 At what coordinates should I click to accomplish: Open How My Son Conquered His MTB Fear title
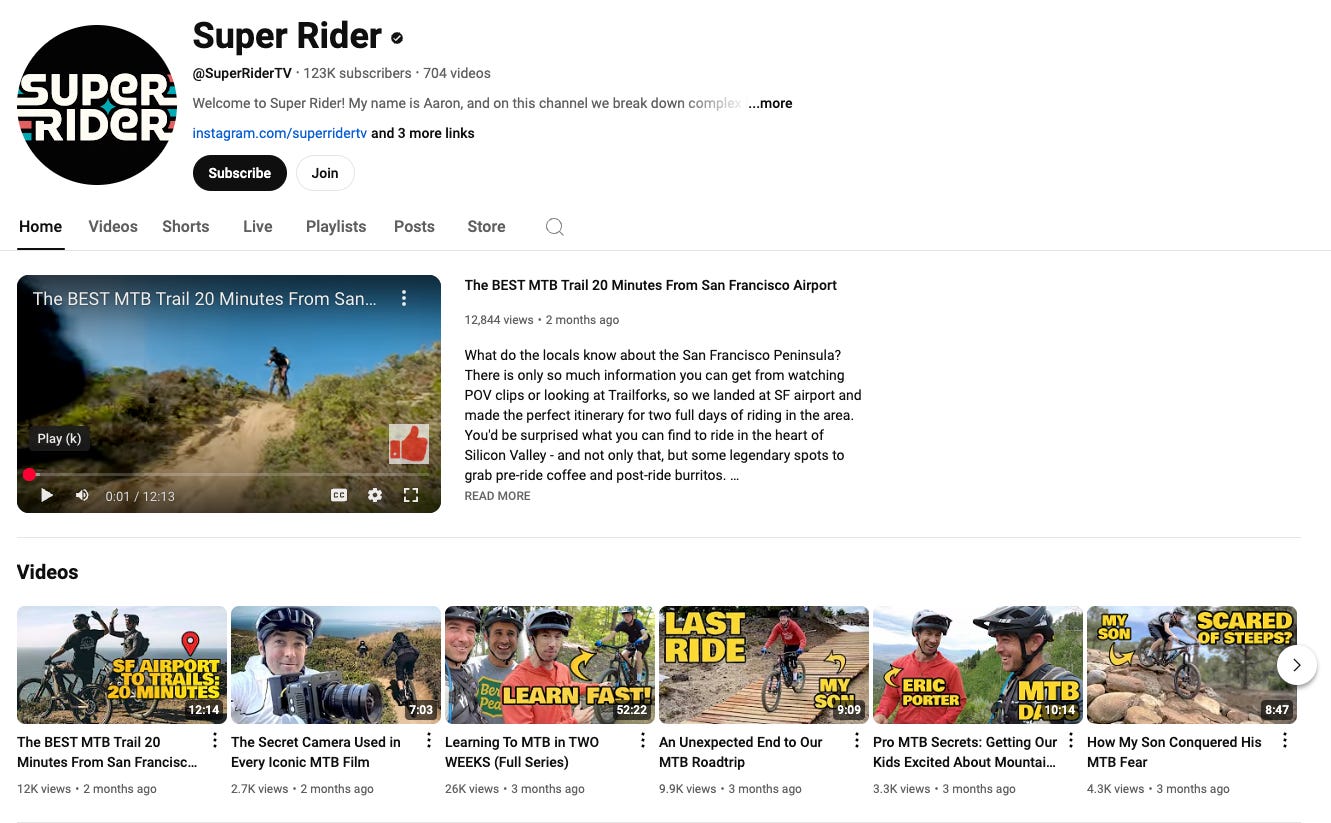coord(1175,752)
